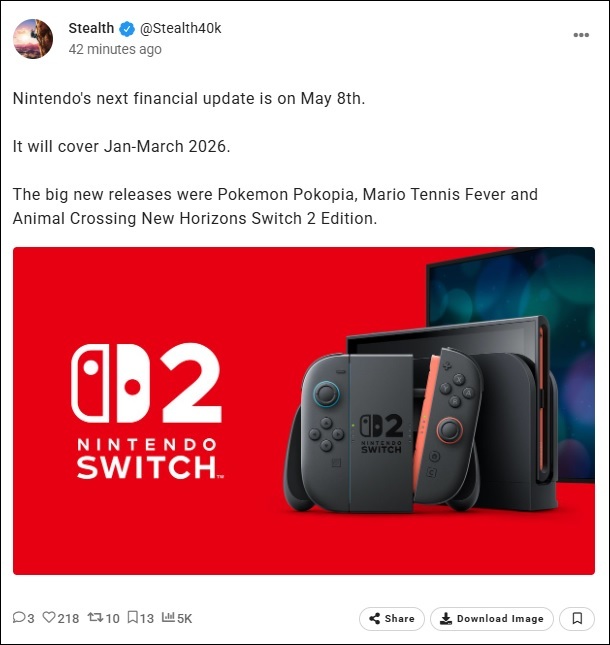The width and height of the screenshot is (610, 645).
Task: Toggle the bookmark button at bottom right
Action: pos(577,619)
